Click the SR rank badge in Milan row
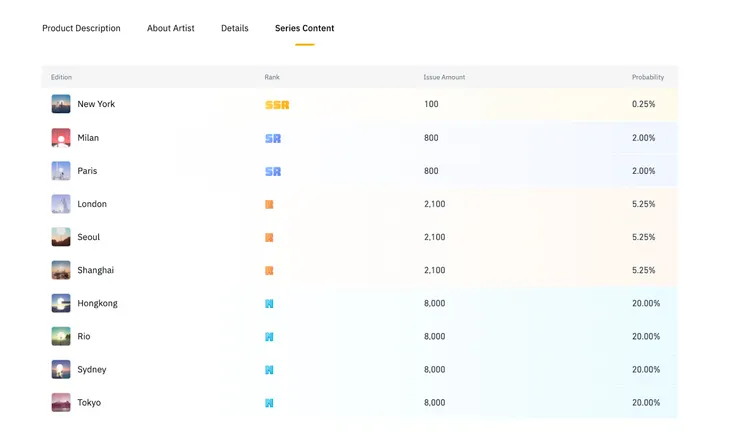Screen dimensions: 740x445 coord(273,138)
